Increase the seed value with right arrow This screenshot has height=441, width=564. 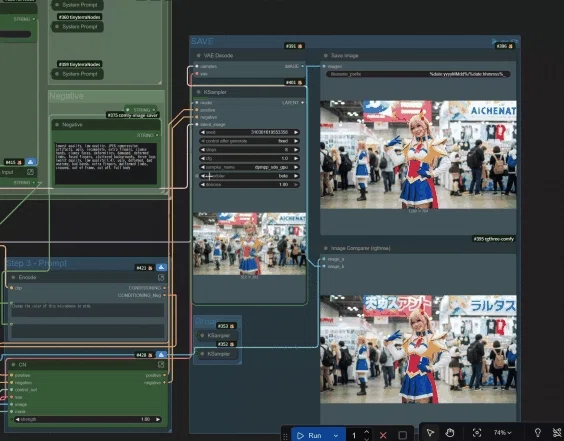pos(296,132)
